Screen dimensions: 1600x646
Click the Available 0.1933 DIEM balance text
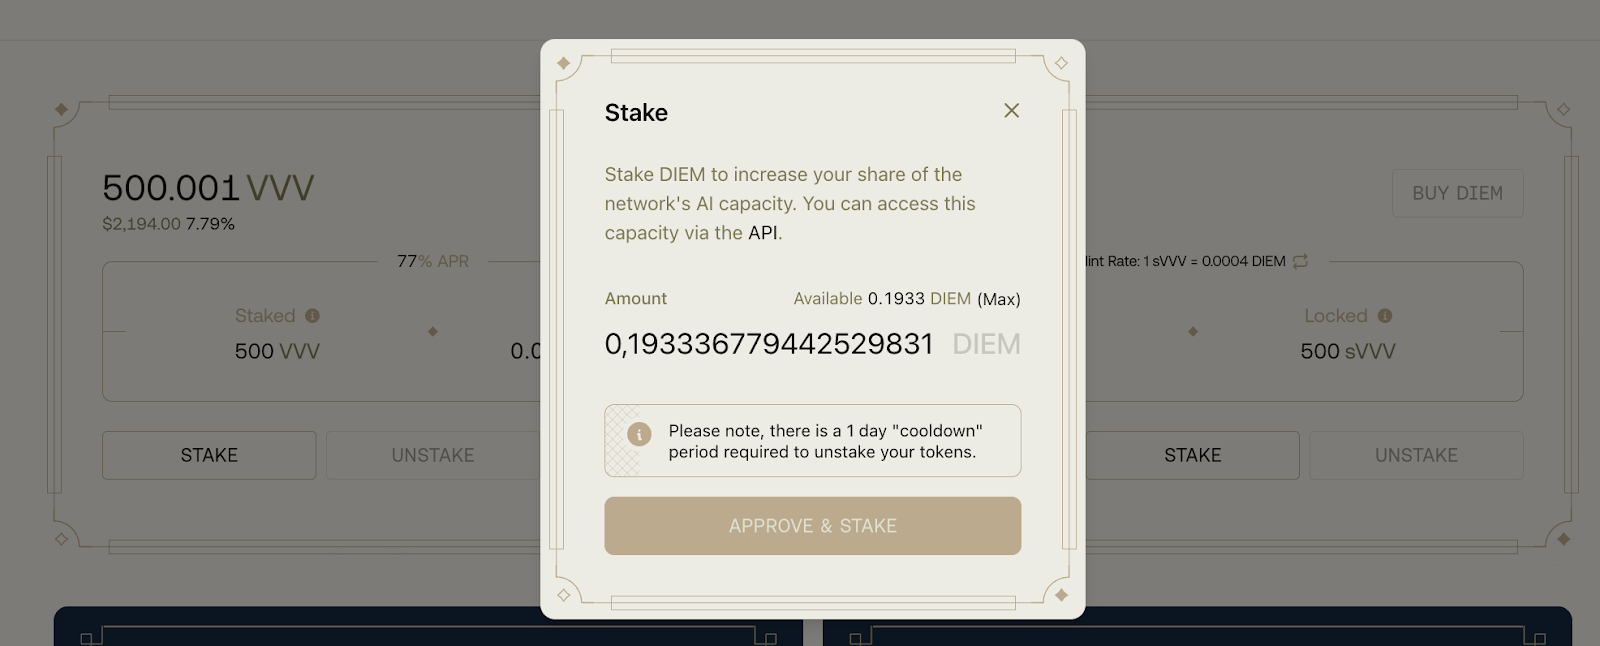point(882,299)
